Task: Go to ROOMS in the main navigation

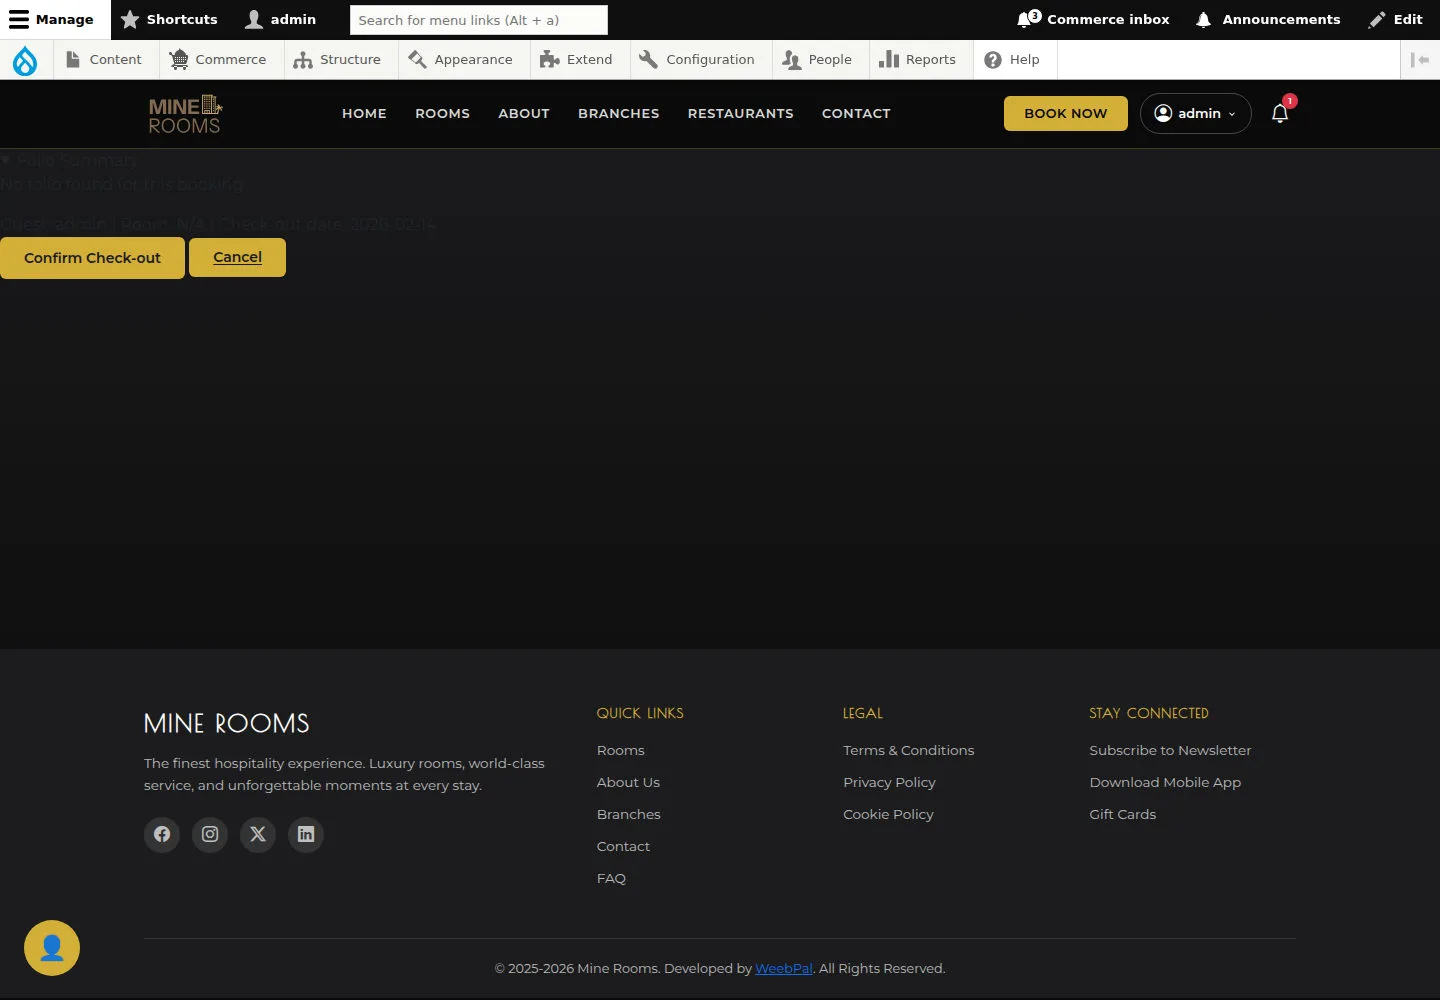Action: pos(442,113)
